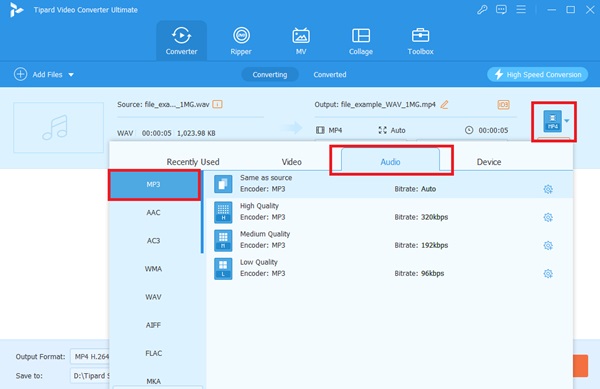Click the orange convert button
The image size is (600, 389).
pyautogui.click(x=580, y=366)
